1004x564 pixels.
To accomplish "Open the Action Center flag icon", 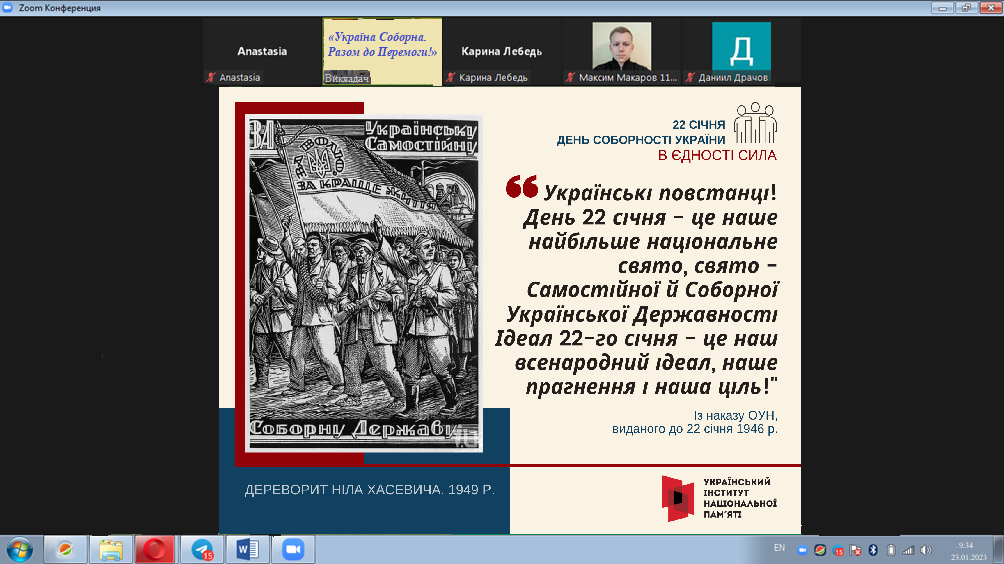I will pos(855,550).
